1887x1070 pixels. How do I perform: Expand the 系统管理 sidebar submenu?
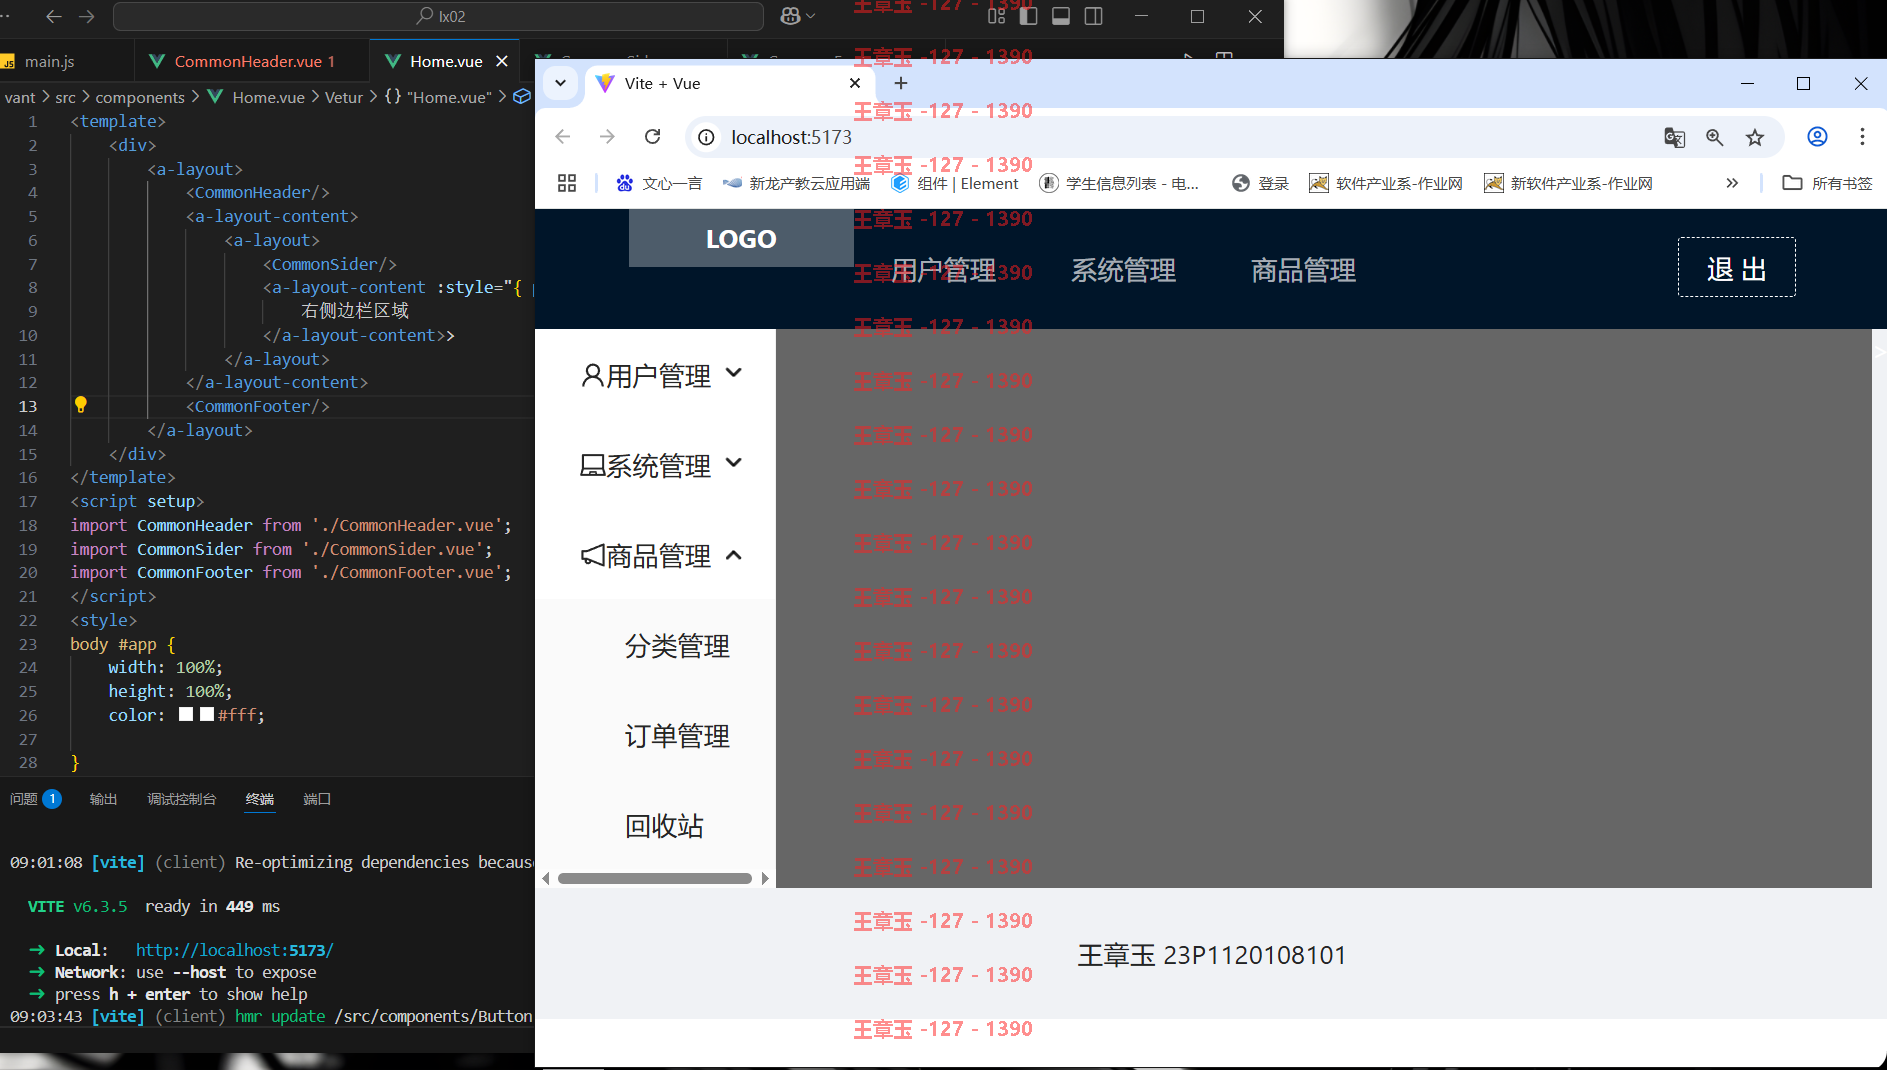[655, 464]
